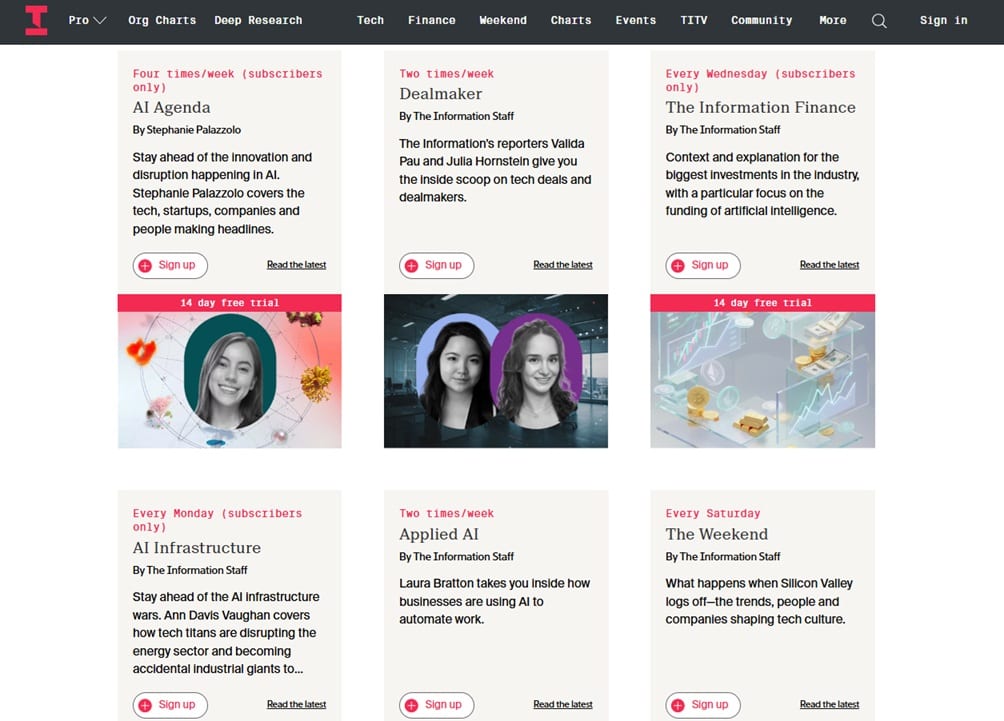The height and width of the screenshot is (721, 1004).
Task: Select the Tech menu item
Action: point(370,20)
